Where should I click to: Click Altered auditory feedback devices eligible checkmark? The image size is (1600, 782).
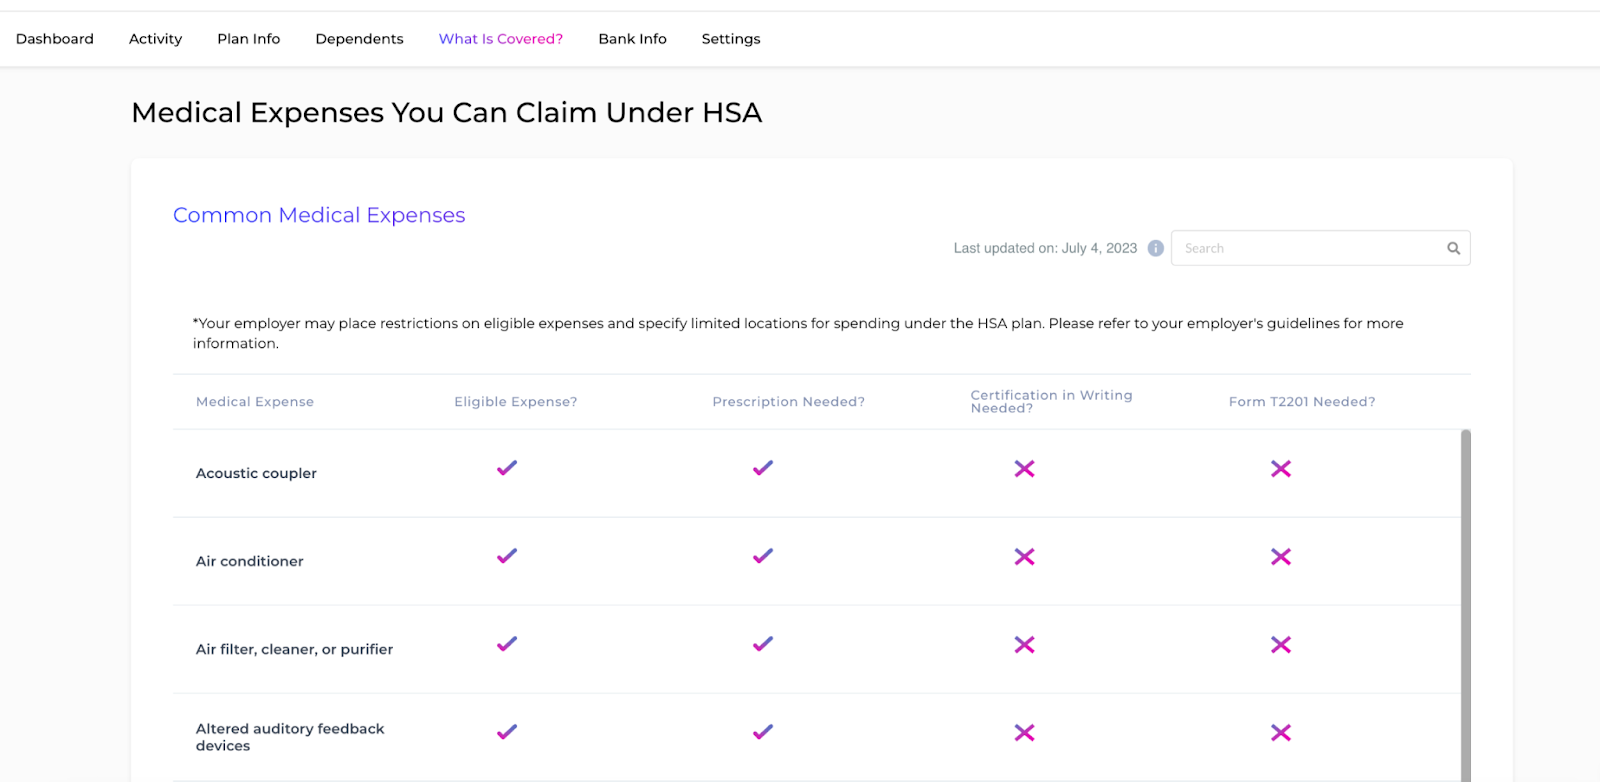click(507, 732)
